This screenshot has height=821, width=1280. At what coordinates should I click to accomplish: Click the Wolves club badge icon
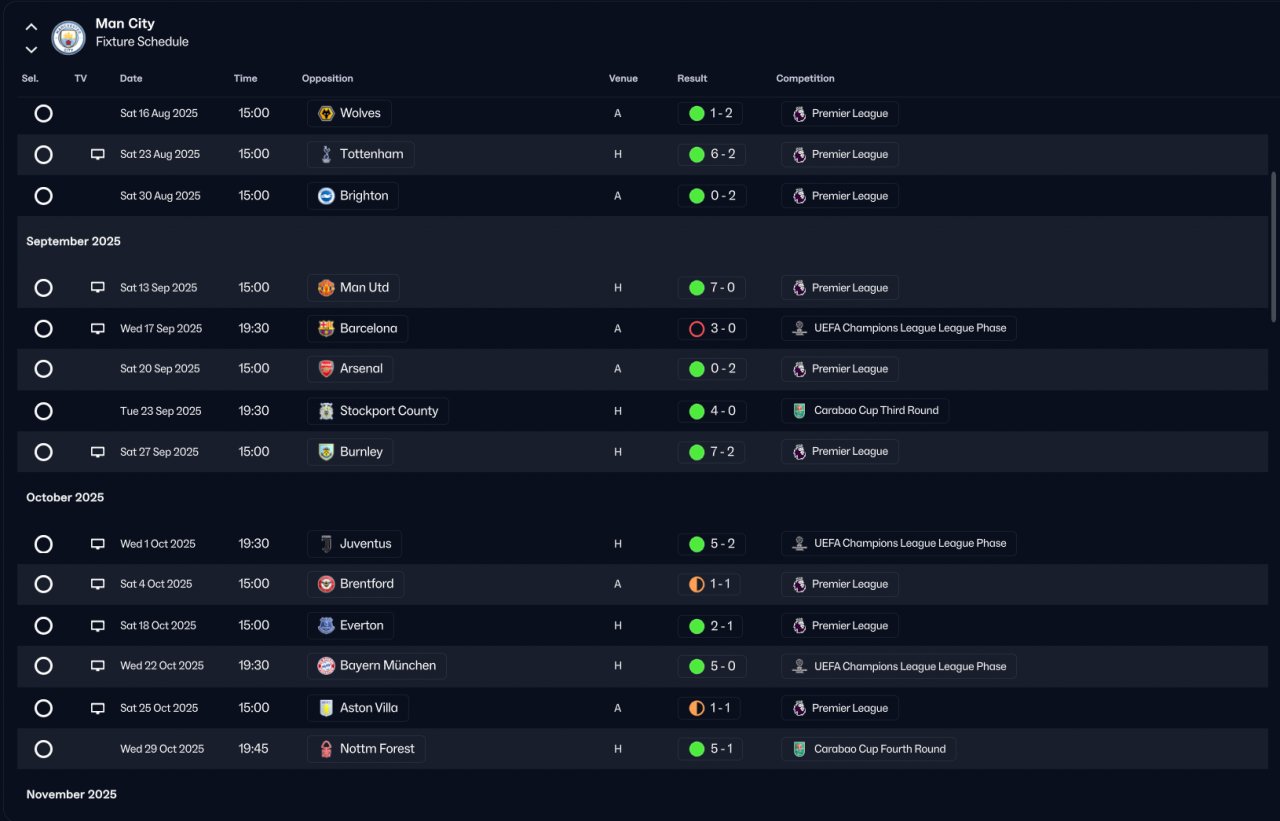(x=326, y=114)
